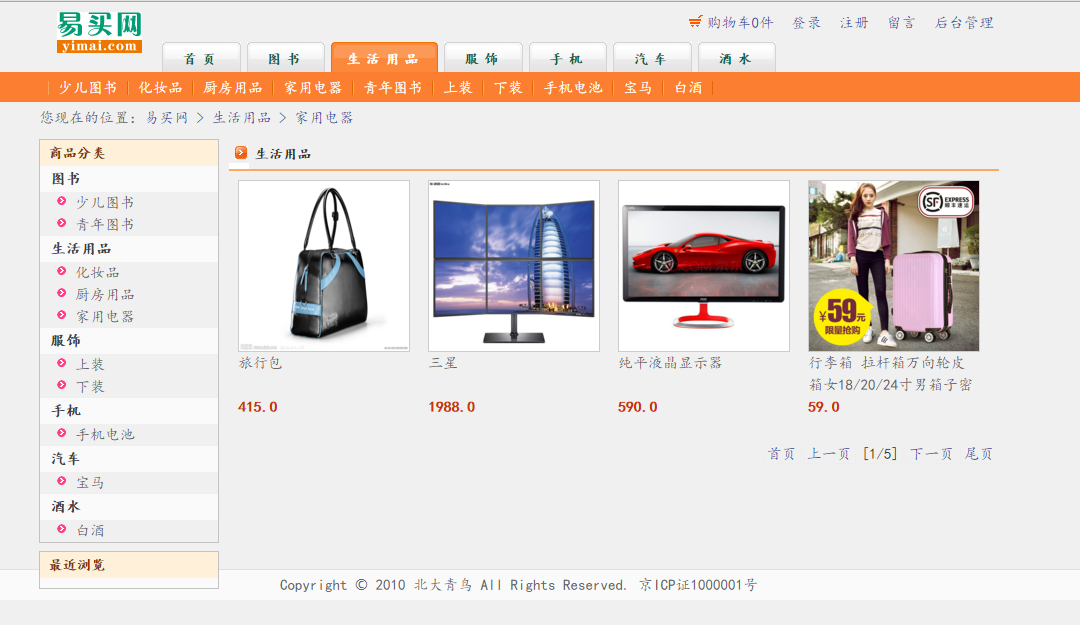Image resolution: width=1080 pixels, height=625 pixels.
Task: Open 家用电器 in the sidebar category list
Action: coord(105,316)
